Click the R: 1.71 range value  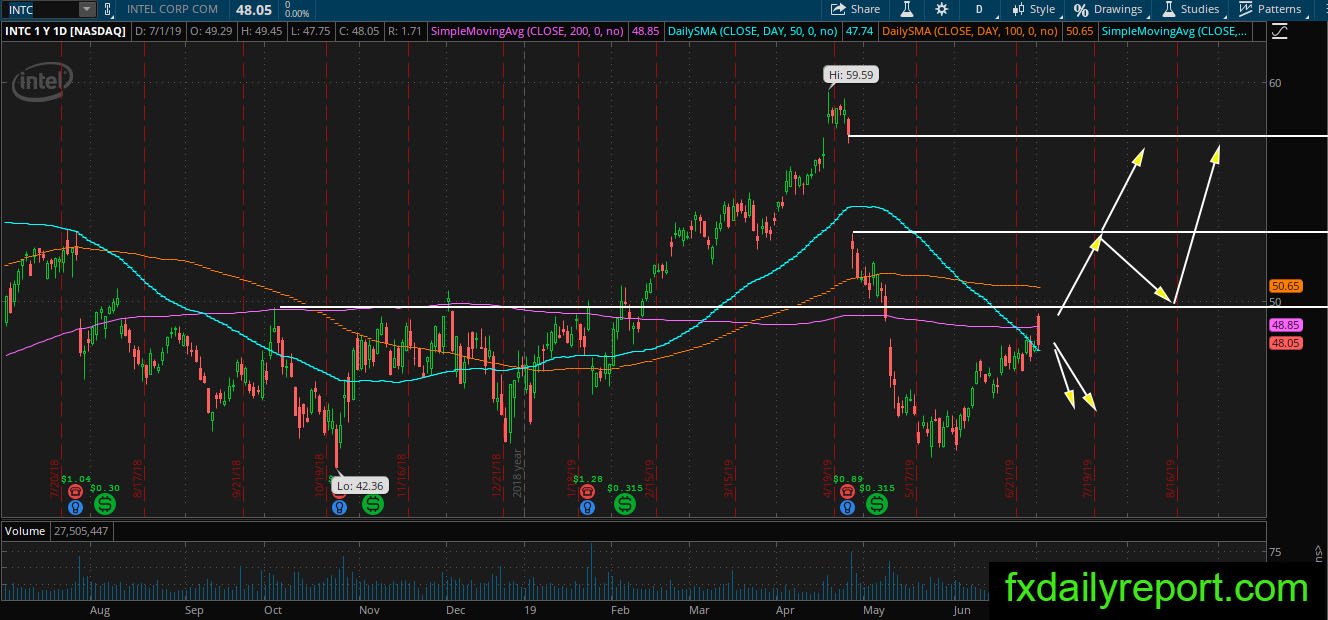pos(403,32)
